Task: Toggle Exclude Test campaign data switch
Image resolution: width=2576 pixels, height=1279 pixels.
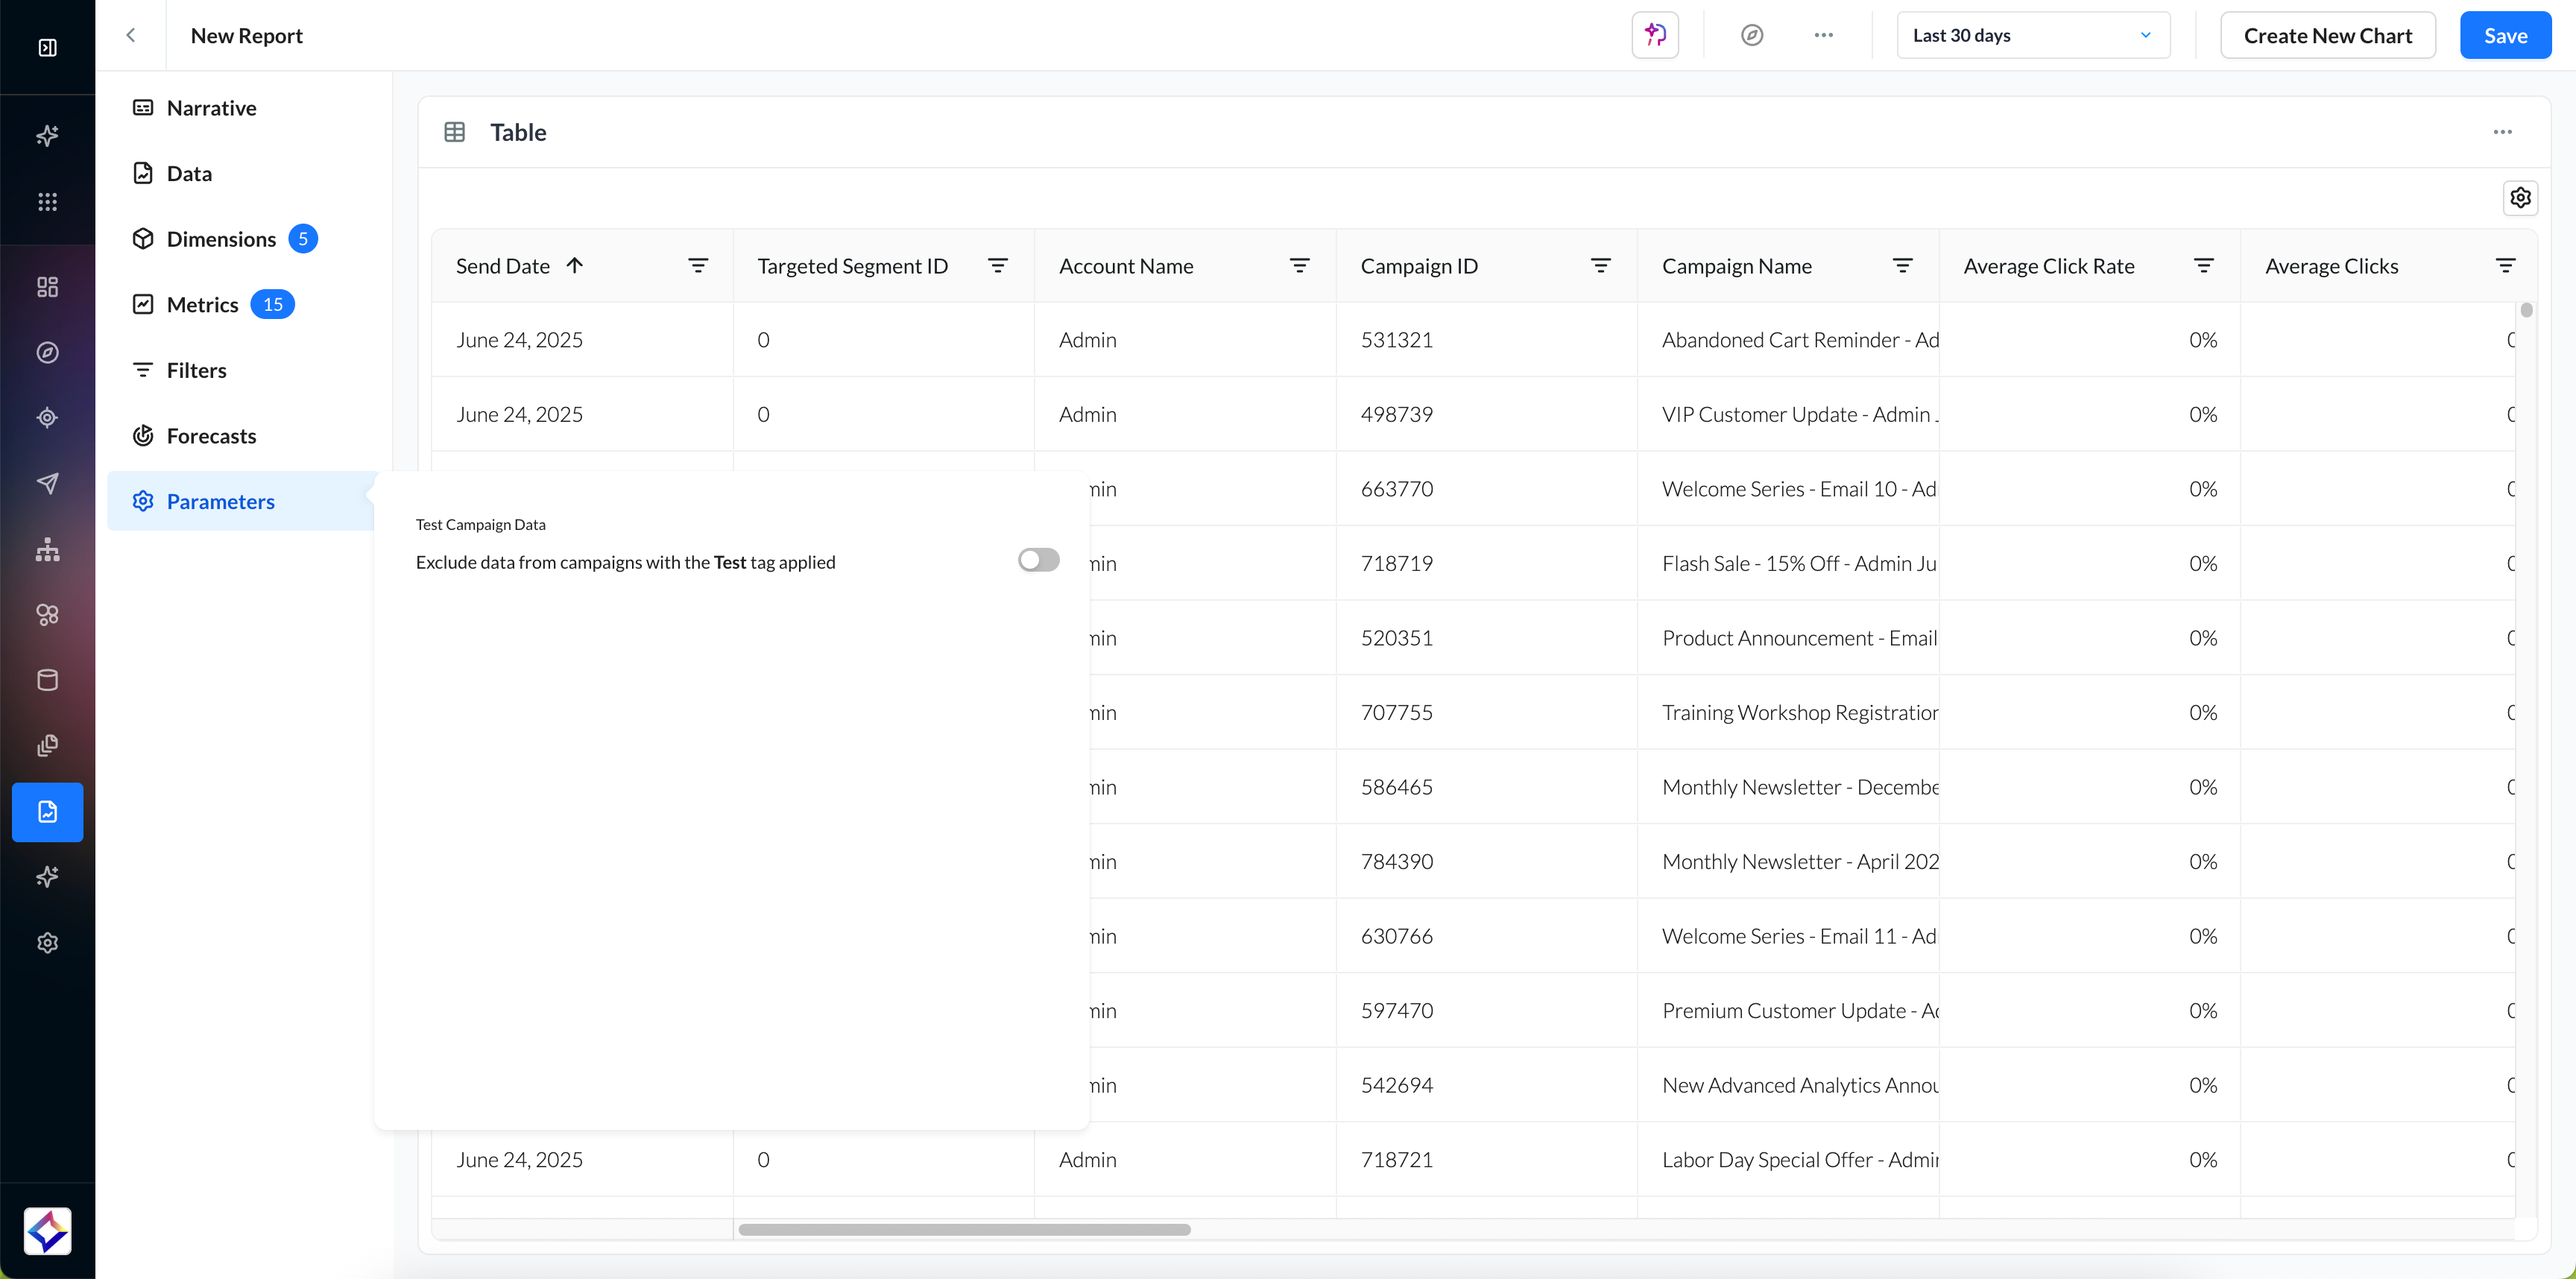Action: [1038, 560]
